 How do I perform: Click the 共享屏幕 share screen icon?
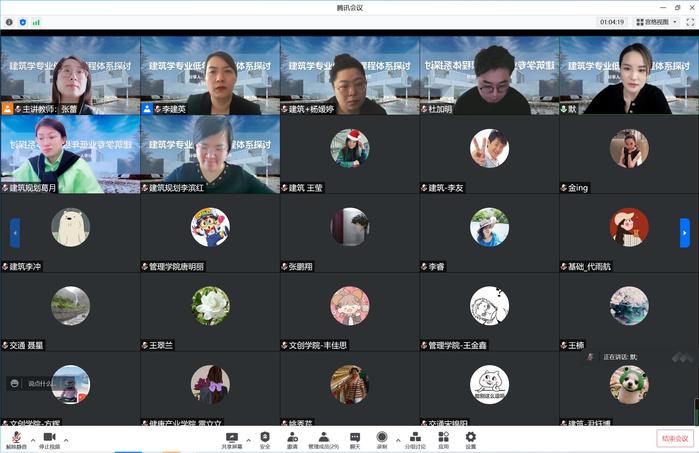click(232, 437)
